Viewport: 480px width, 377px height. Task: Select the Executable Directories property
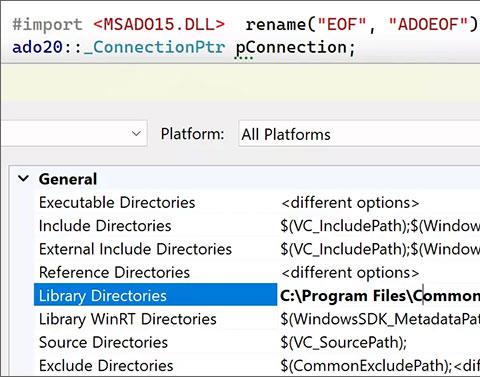[117, 203]
